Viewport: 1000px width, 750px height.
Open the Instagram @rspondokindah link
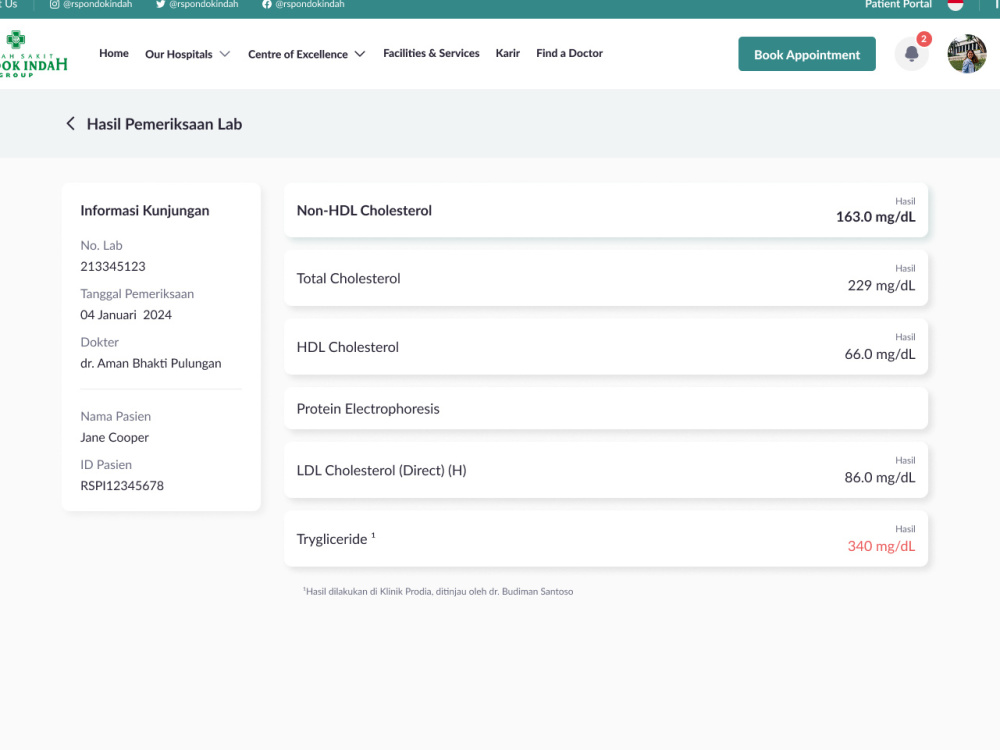click(91, 4)
